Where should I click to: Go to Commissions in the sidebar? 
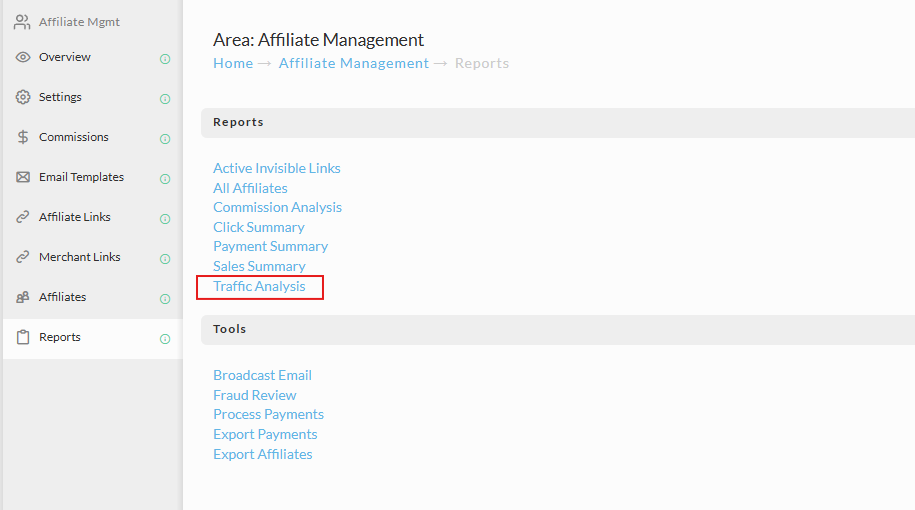[x=74, y=137]
